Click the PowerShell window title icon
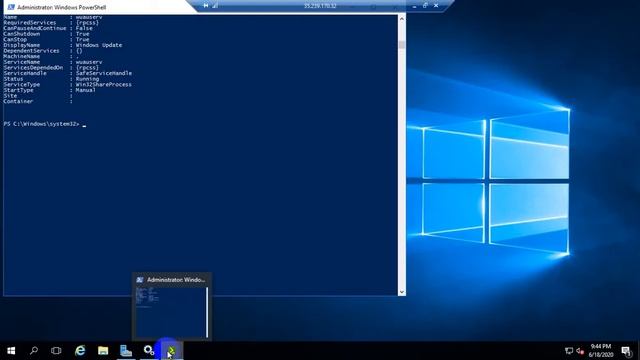Screen dimensions: 640x360 pyautogui.click(x=11, y=7)
